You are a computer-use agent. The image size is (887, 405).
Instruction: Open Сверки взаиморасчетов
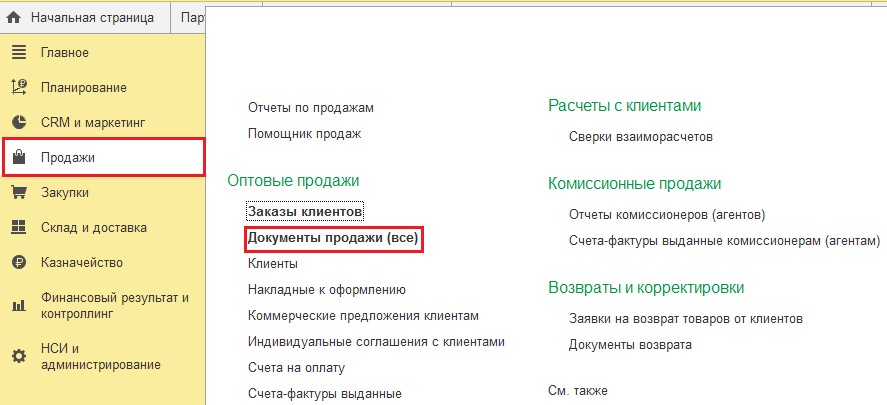pyautogui.click(x=640, y=136)
